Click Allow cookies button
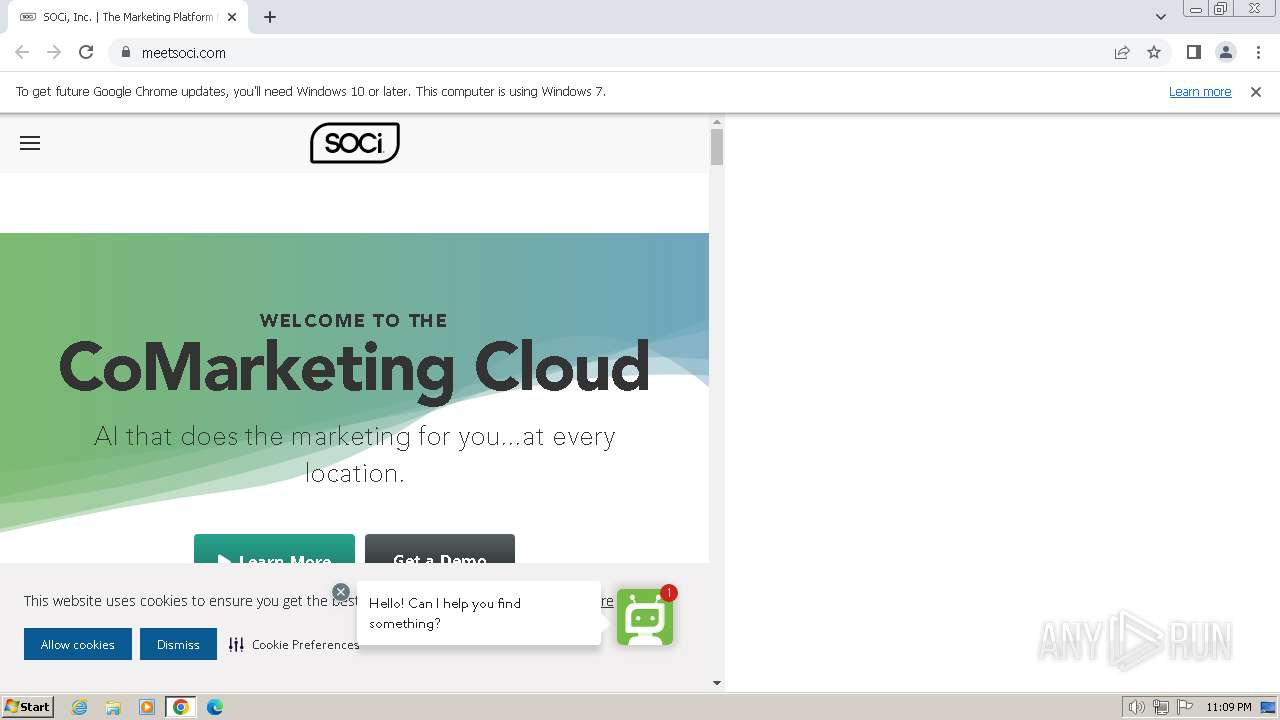Image resolution: width=1280 pixels, height=720 pixels. (78, 644)
